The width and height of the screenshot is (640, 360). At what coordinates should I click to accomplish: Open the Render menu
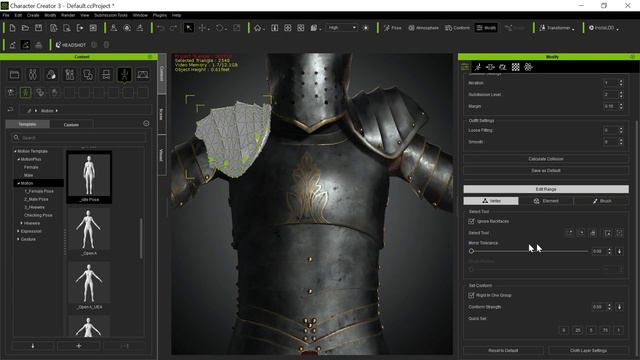coord(68,15)
